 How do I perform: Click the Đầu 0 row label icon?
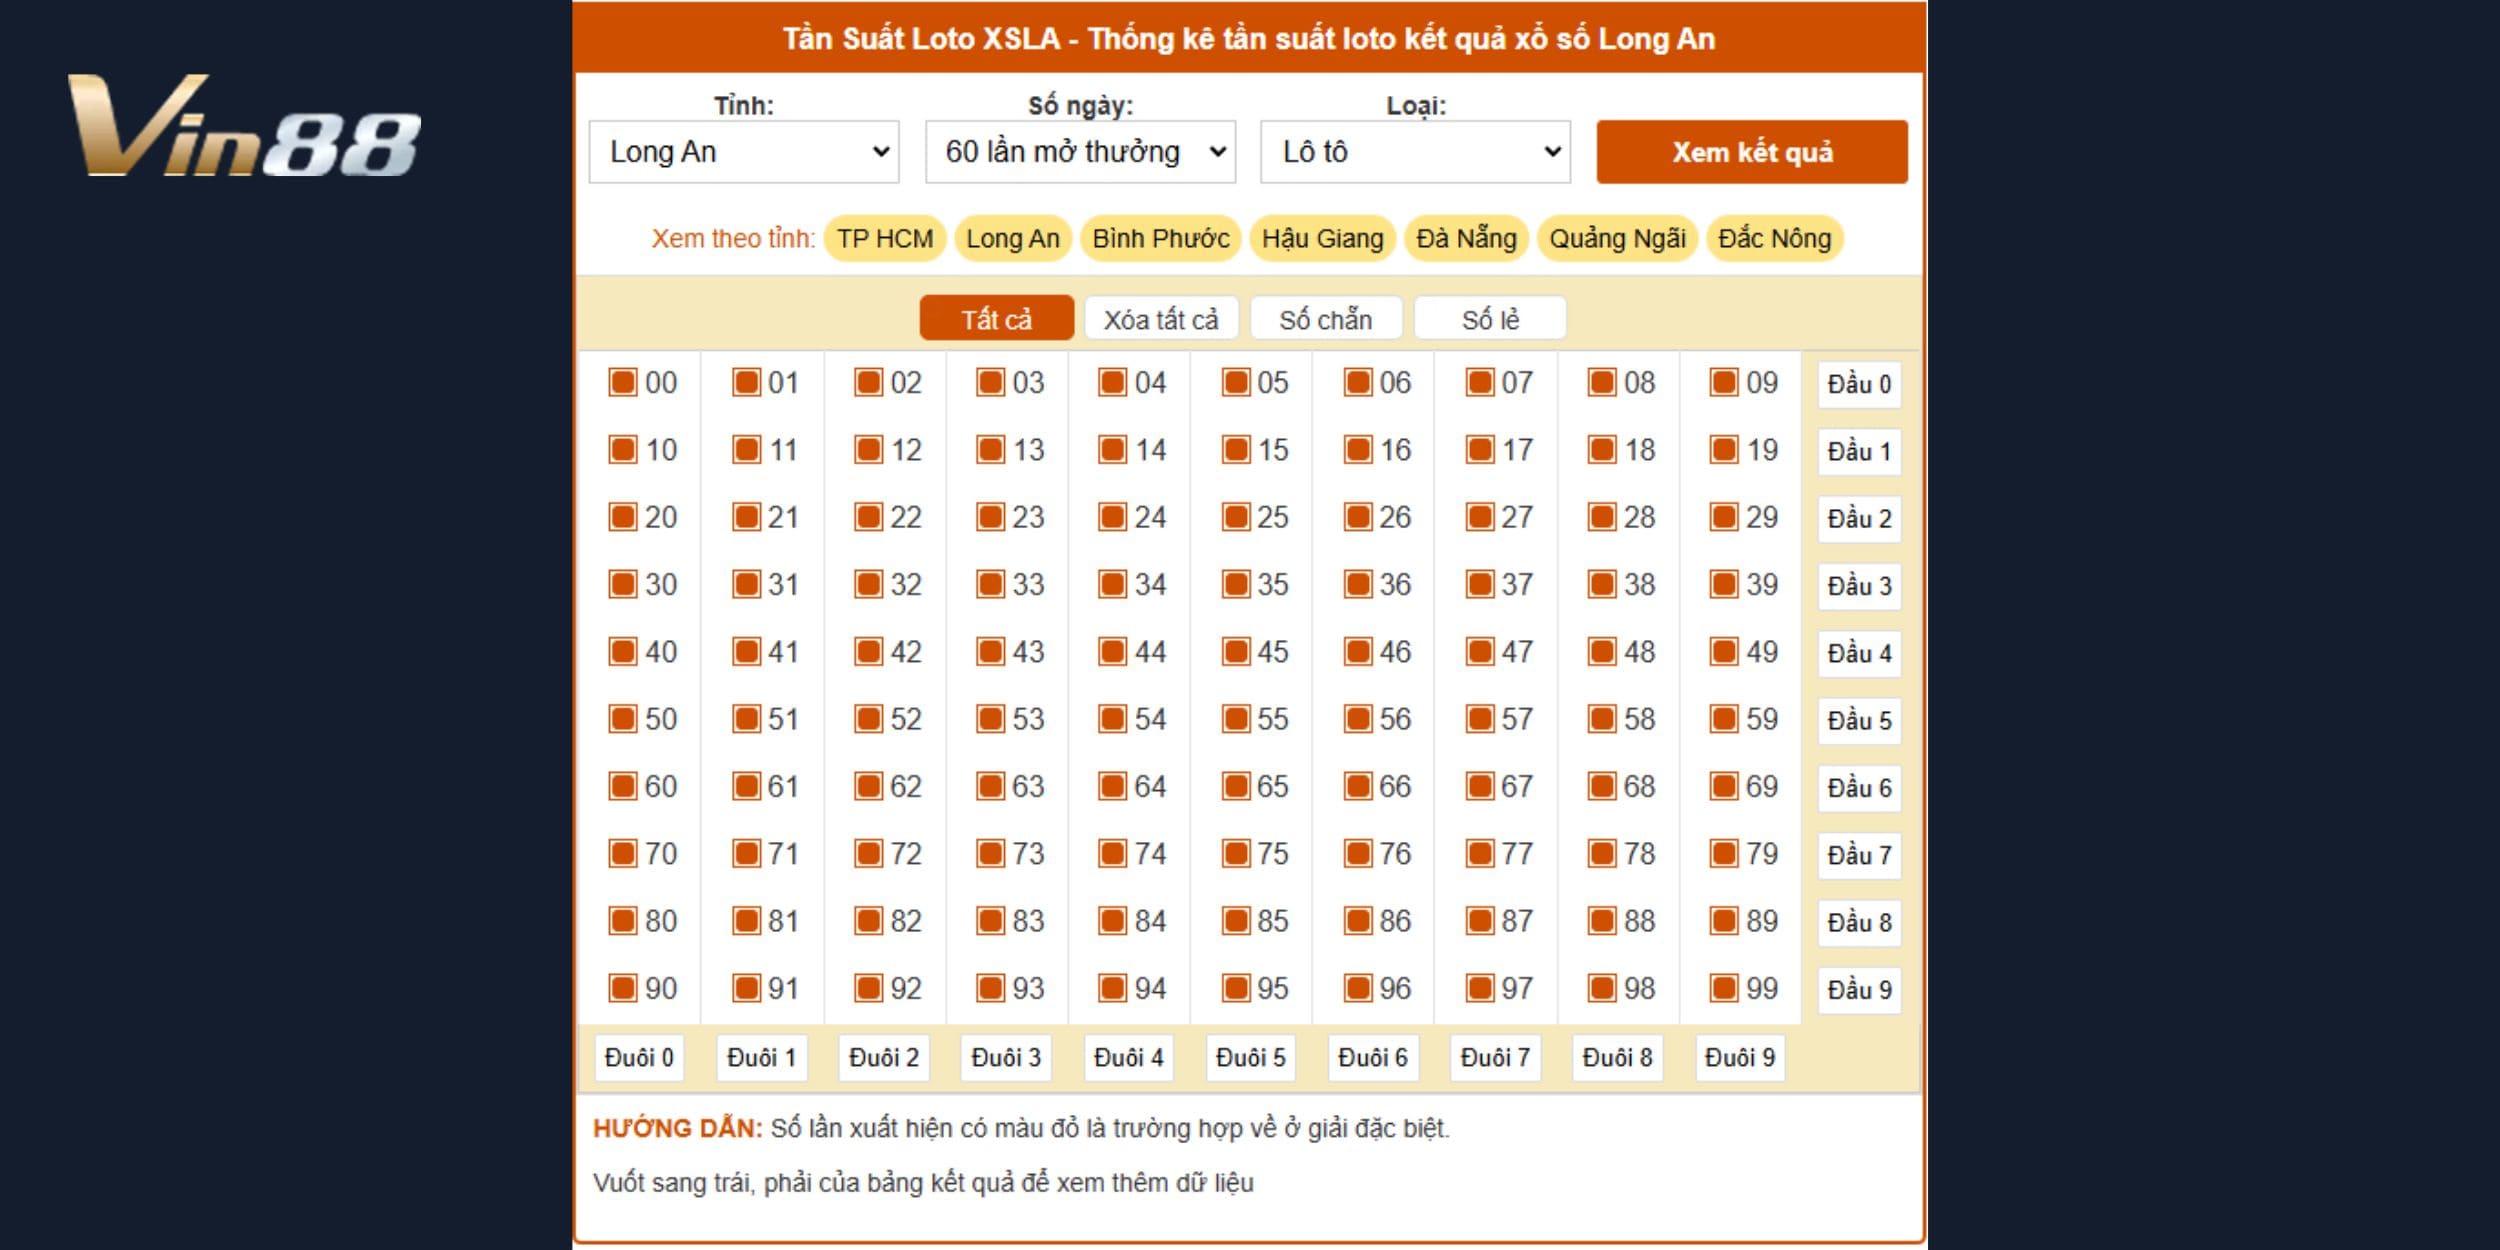(x=1854, y=383)
